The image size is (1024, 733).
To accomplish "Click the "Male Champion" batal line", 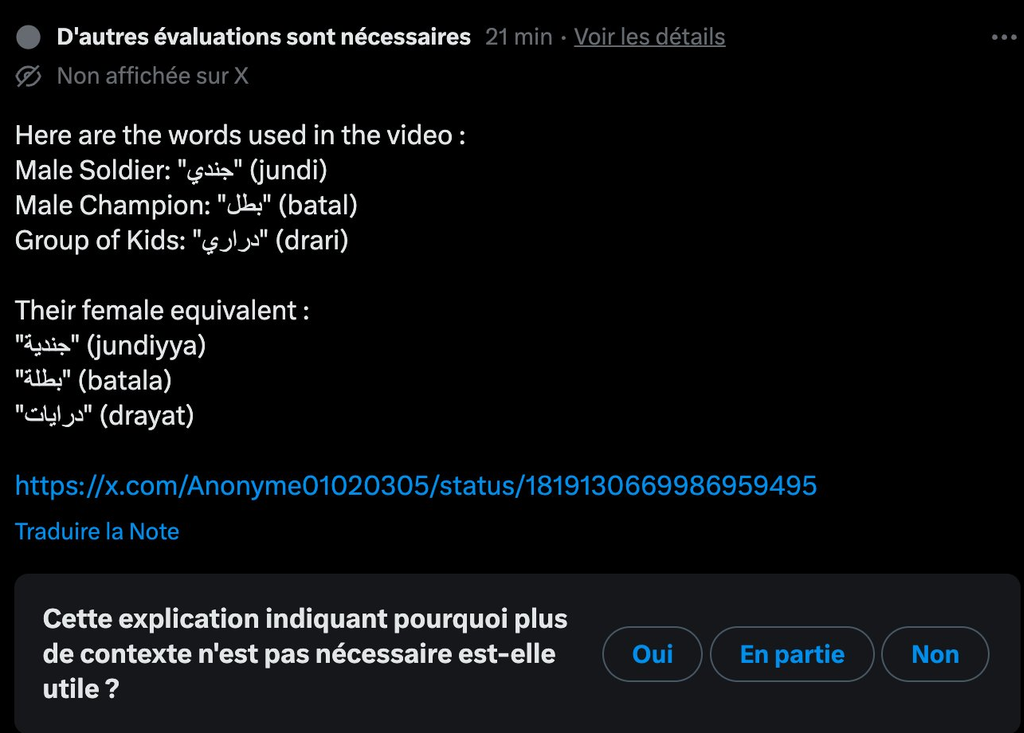I will 186,205.
